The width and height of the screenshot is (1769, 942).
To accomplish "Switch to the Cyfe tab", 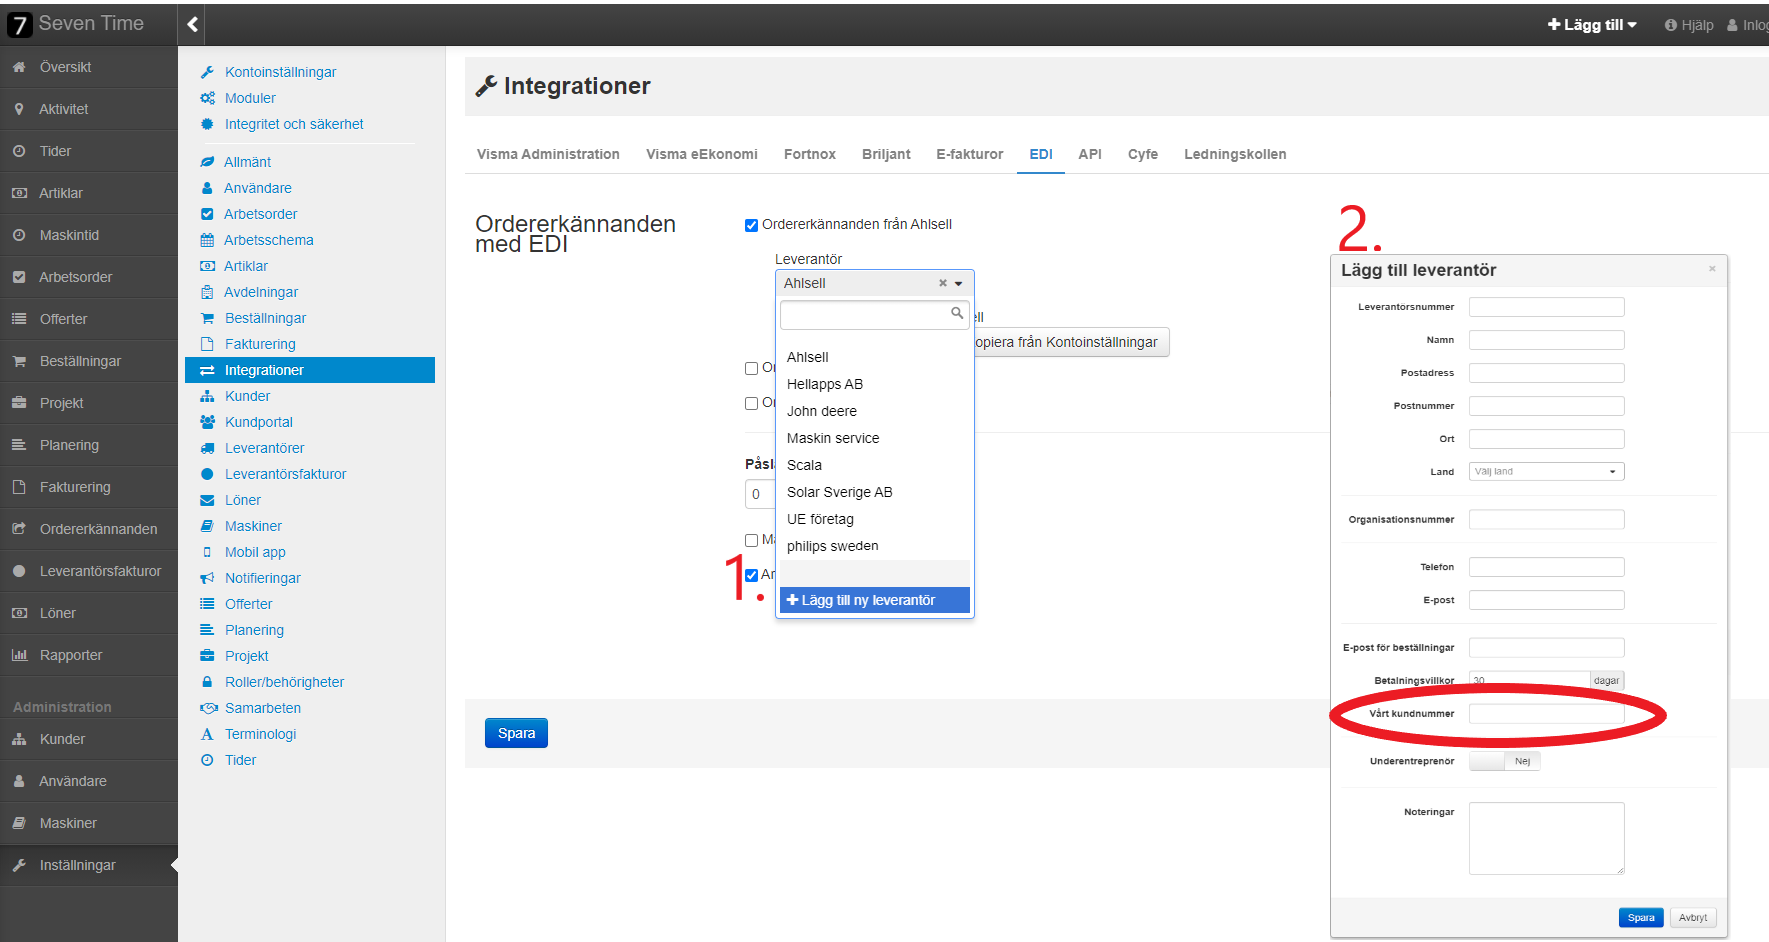I will [x=1143, y=154].
